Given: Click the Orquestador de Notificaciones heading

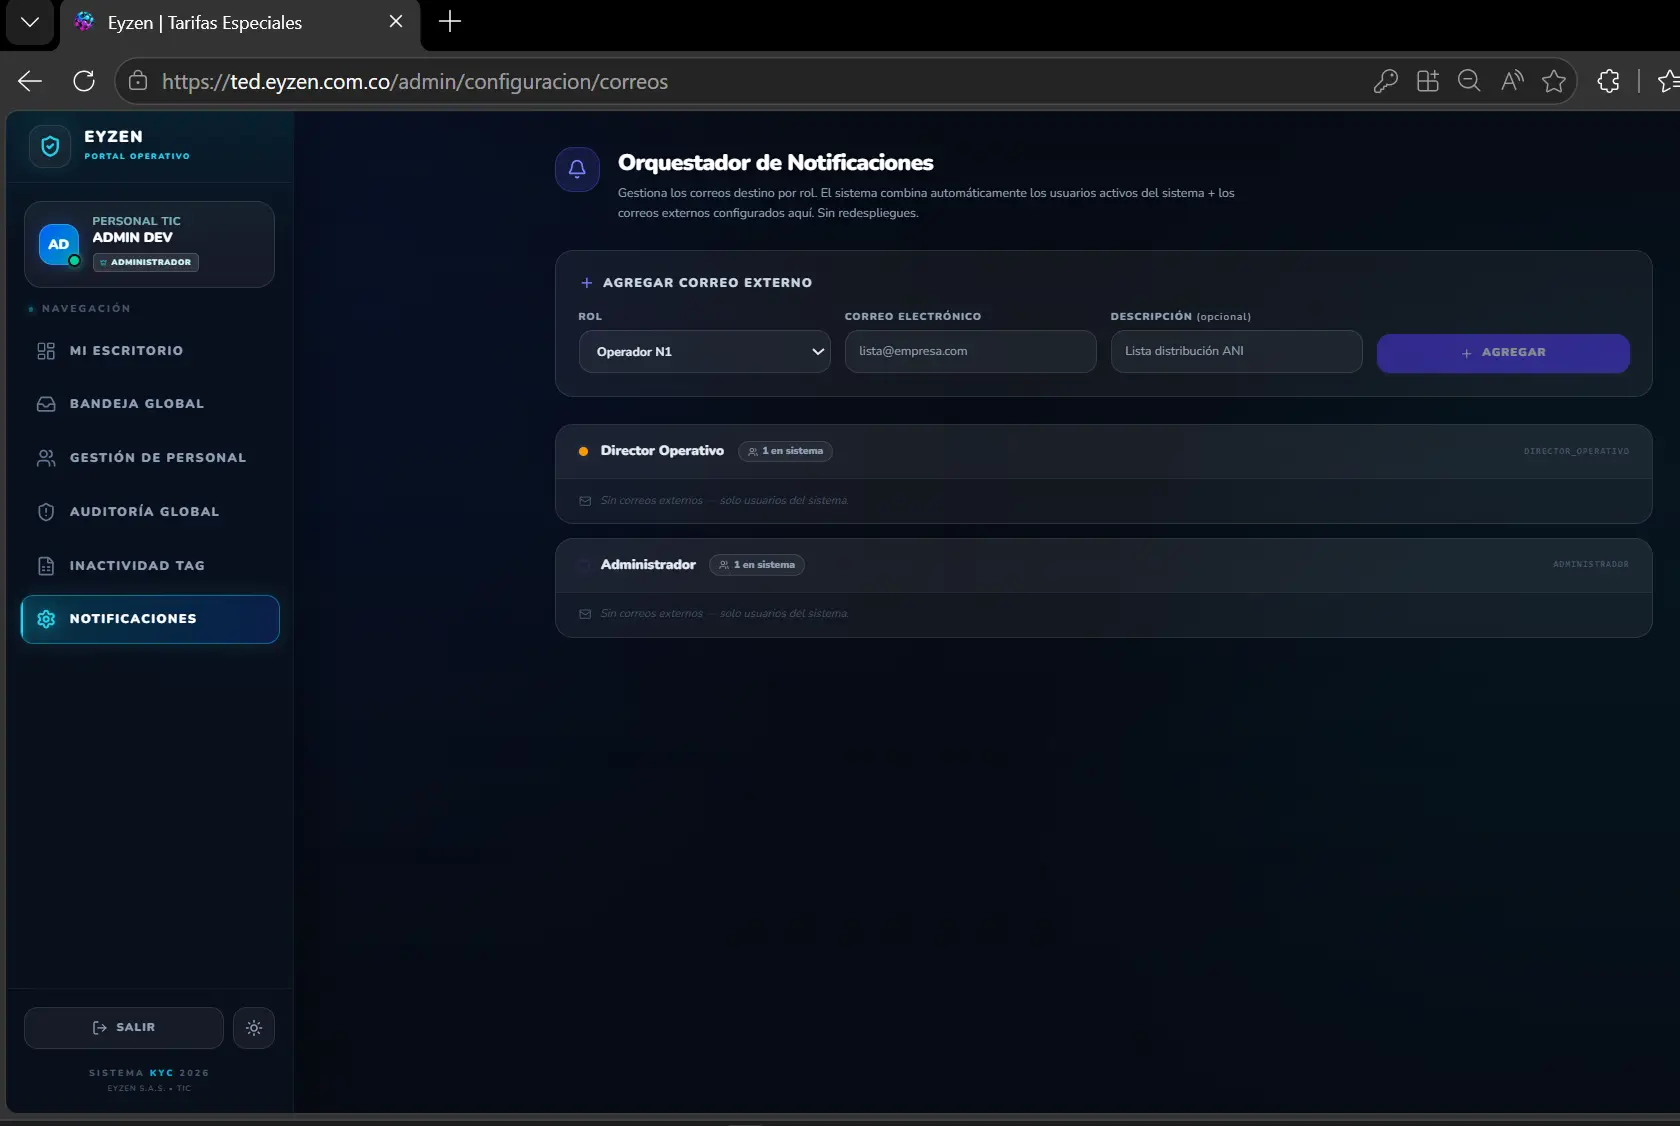Looking at the screenshot, I should (x=775, y=163).
